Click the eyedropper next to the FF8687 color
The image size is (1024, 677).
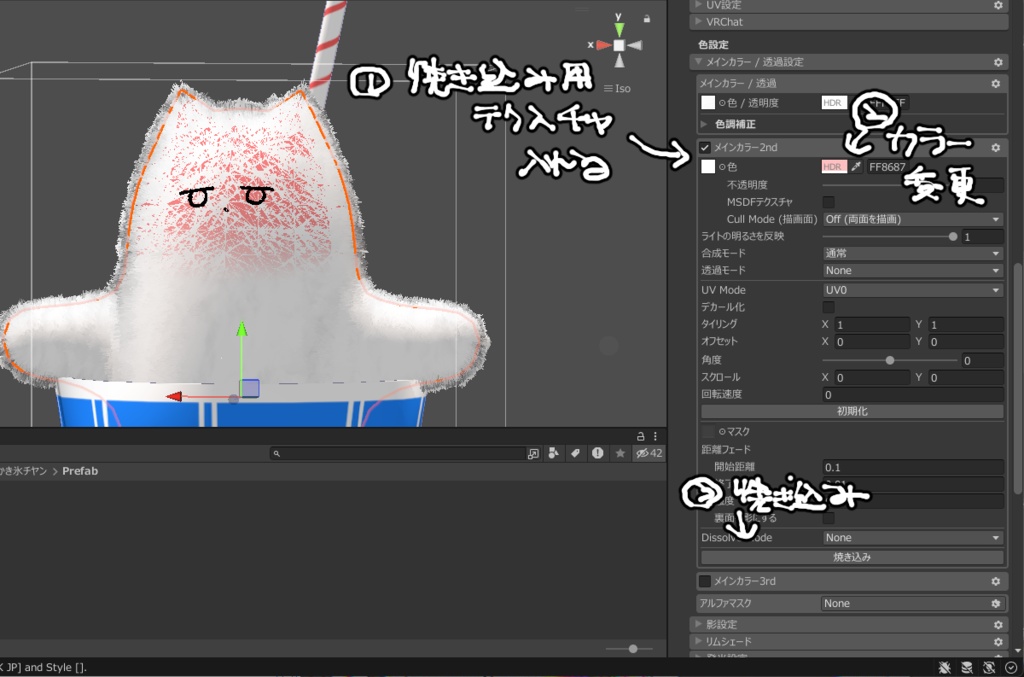855,166
